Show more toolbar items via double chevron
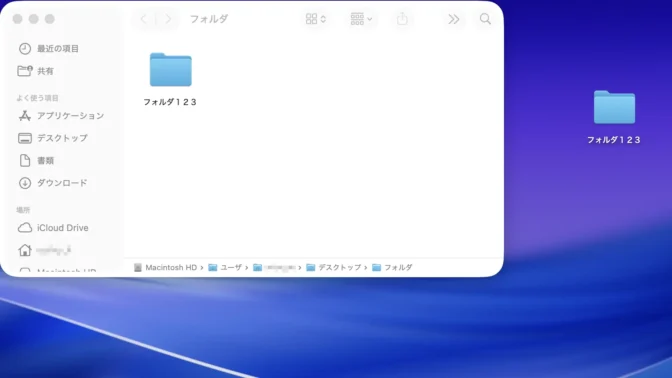672x378 pixels. point(453,19)
